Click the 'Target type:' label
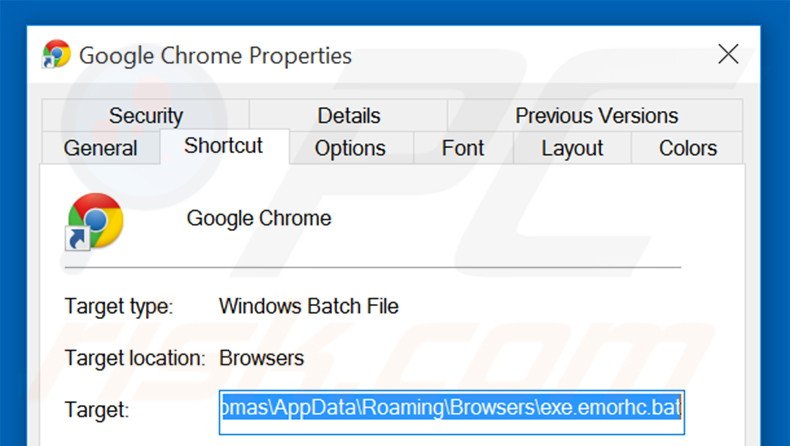790x446 pixels. pos(119,306)
